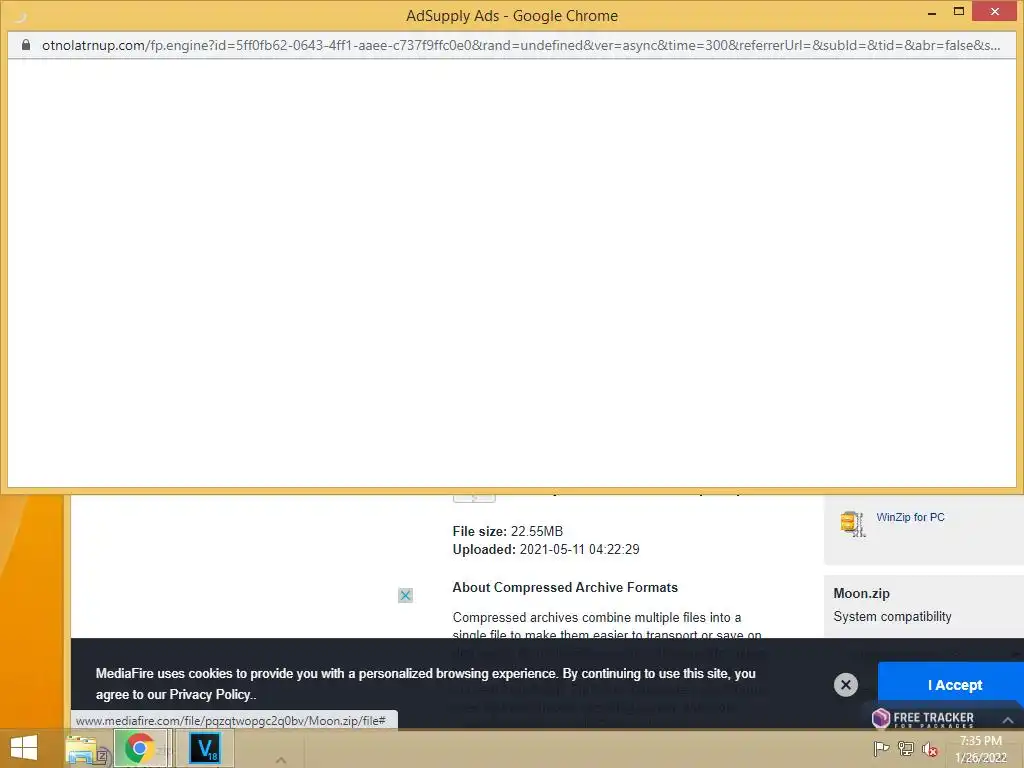Image resolution: width=1024 pixels, height=768 pixels.
Task: Click the network icon in system tray
Action: coord(906,749)
